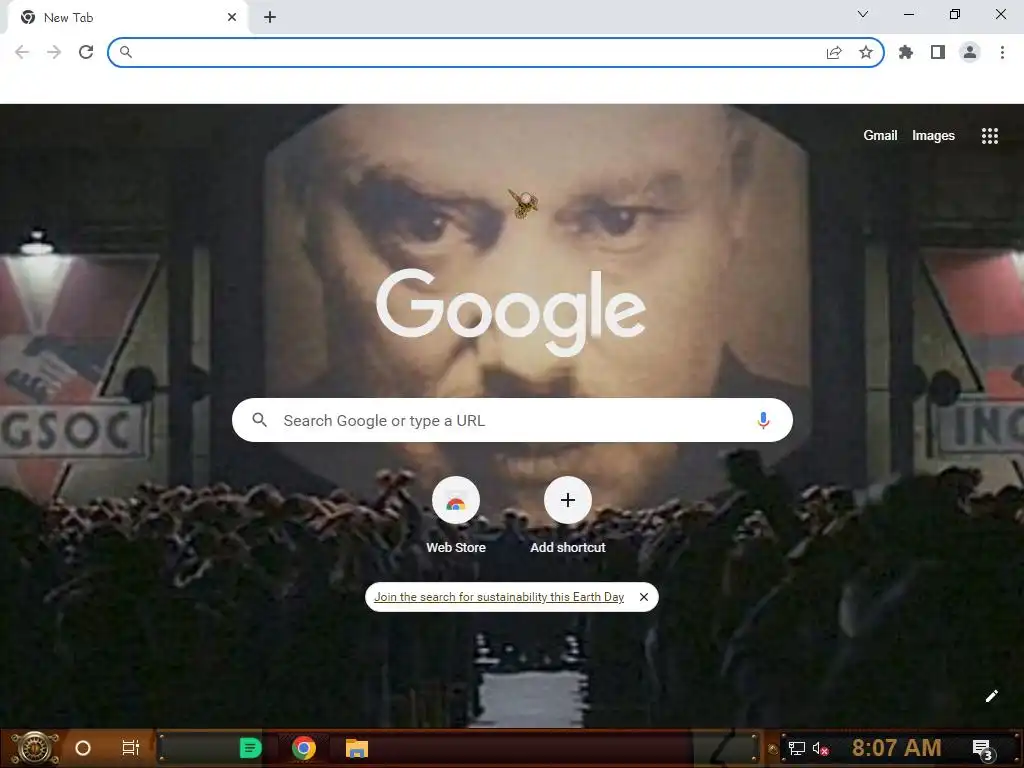This screenshot has height=768, width=1024.
Task: Bookmark this tab with the star icon
Action: (x=866, y=52)
